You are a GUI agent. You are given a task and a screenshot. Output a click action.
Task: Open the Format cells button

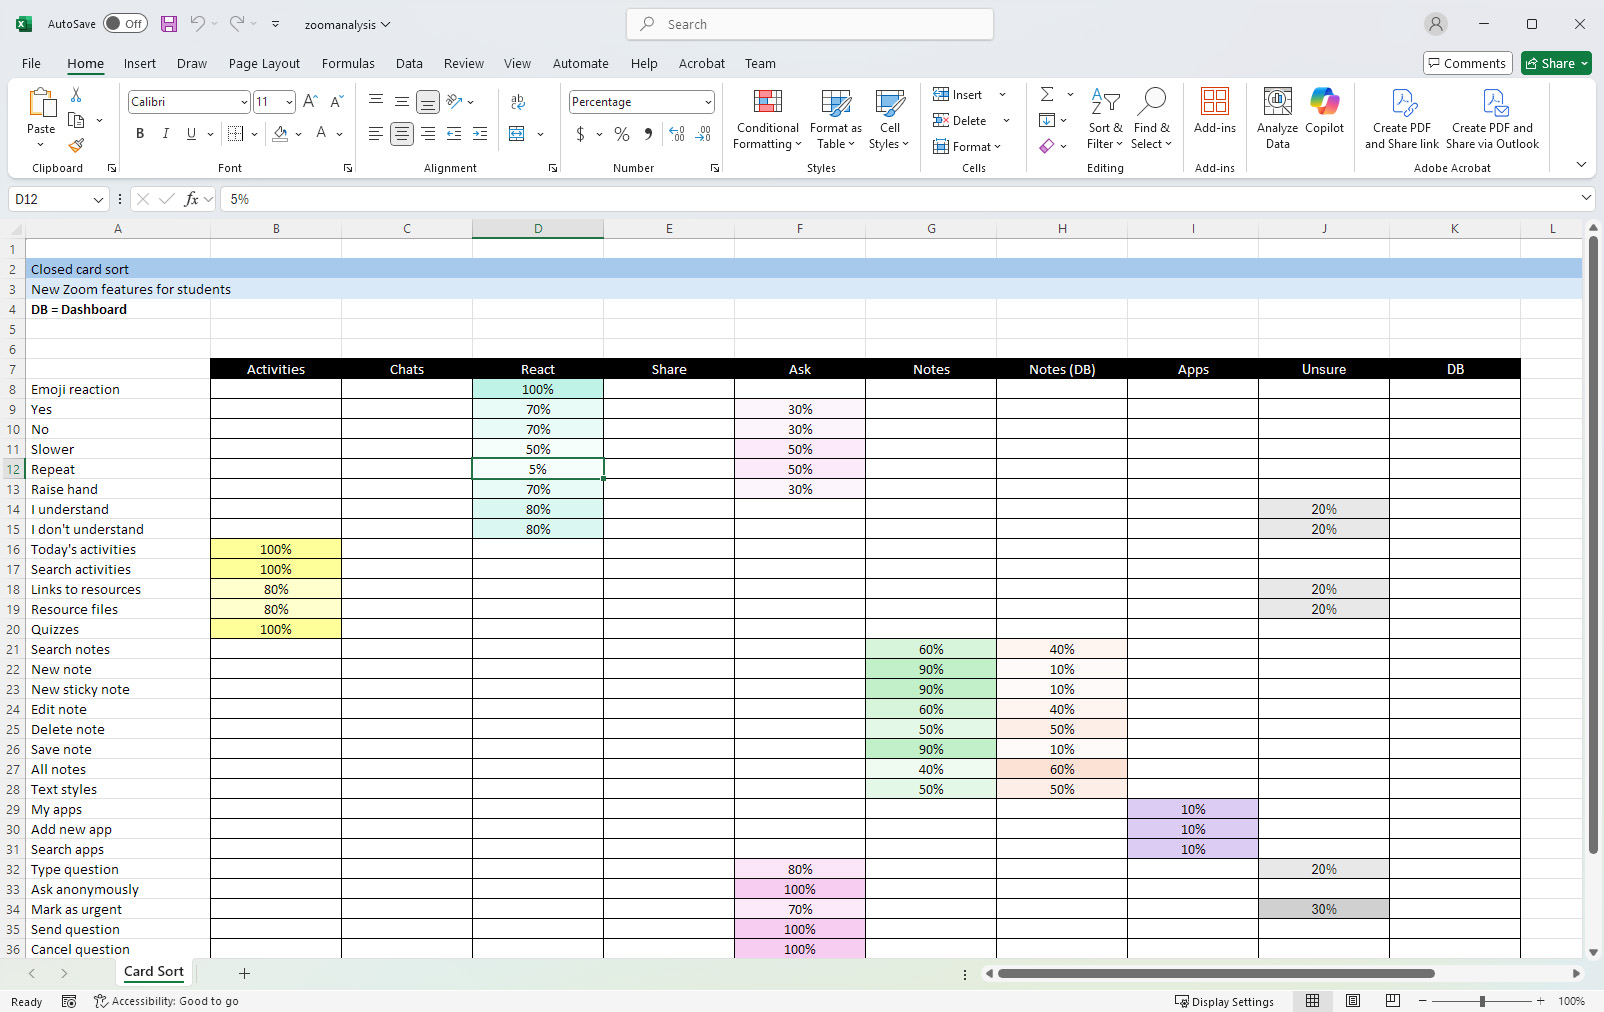[x=966, y=147]
